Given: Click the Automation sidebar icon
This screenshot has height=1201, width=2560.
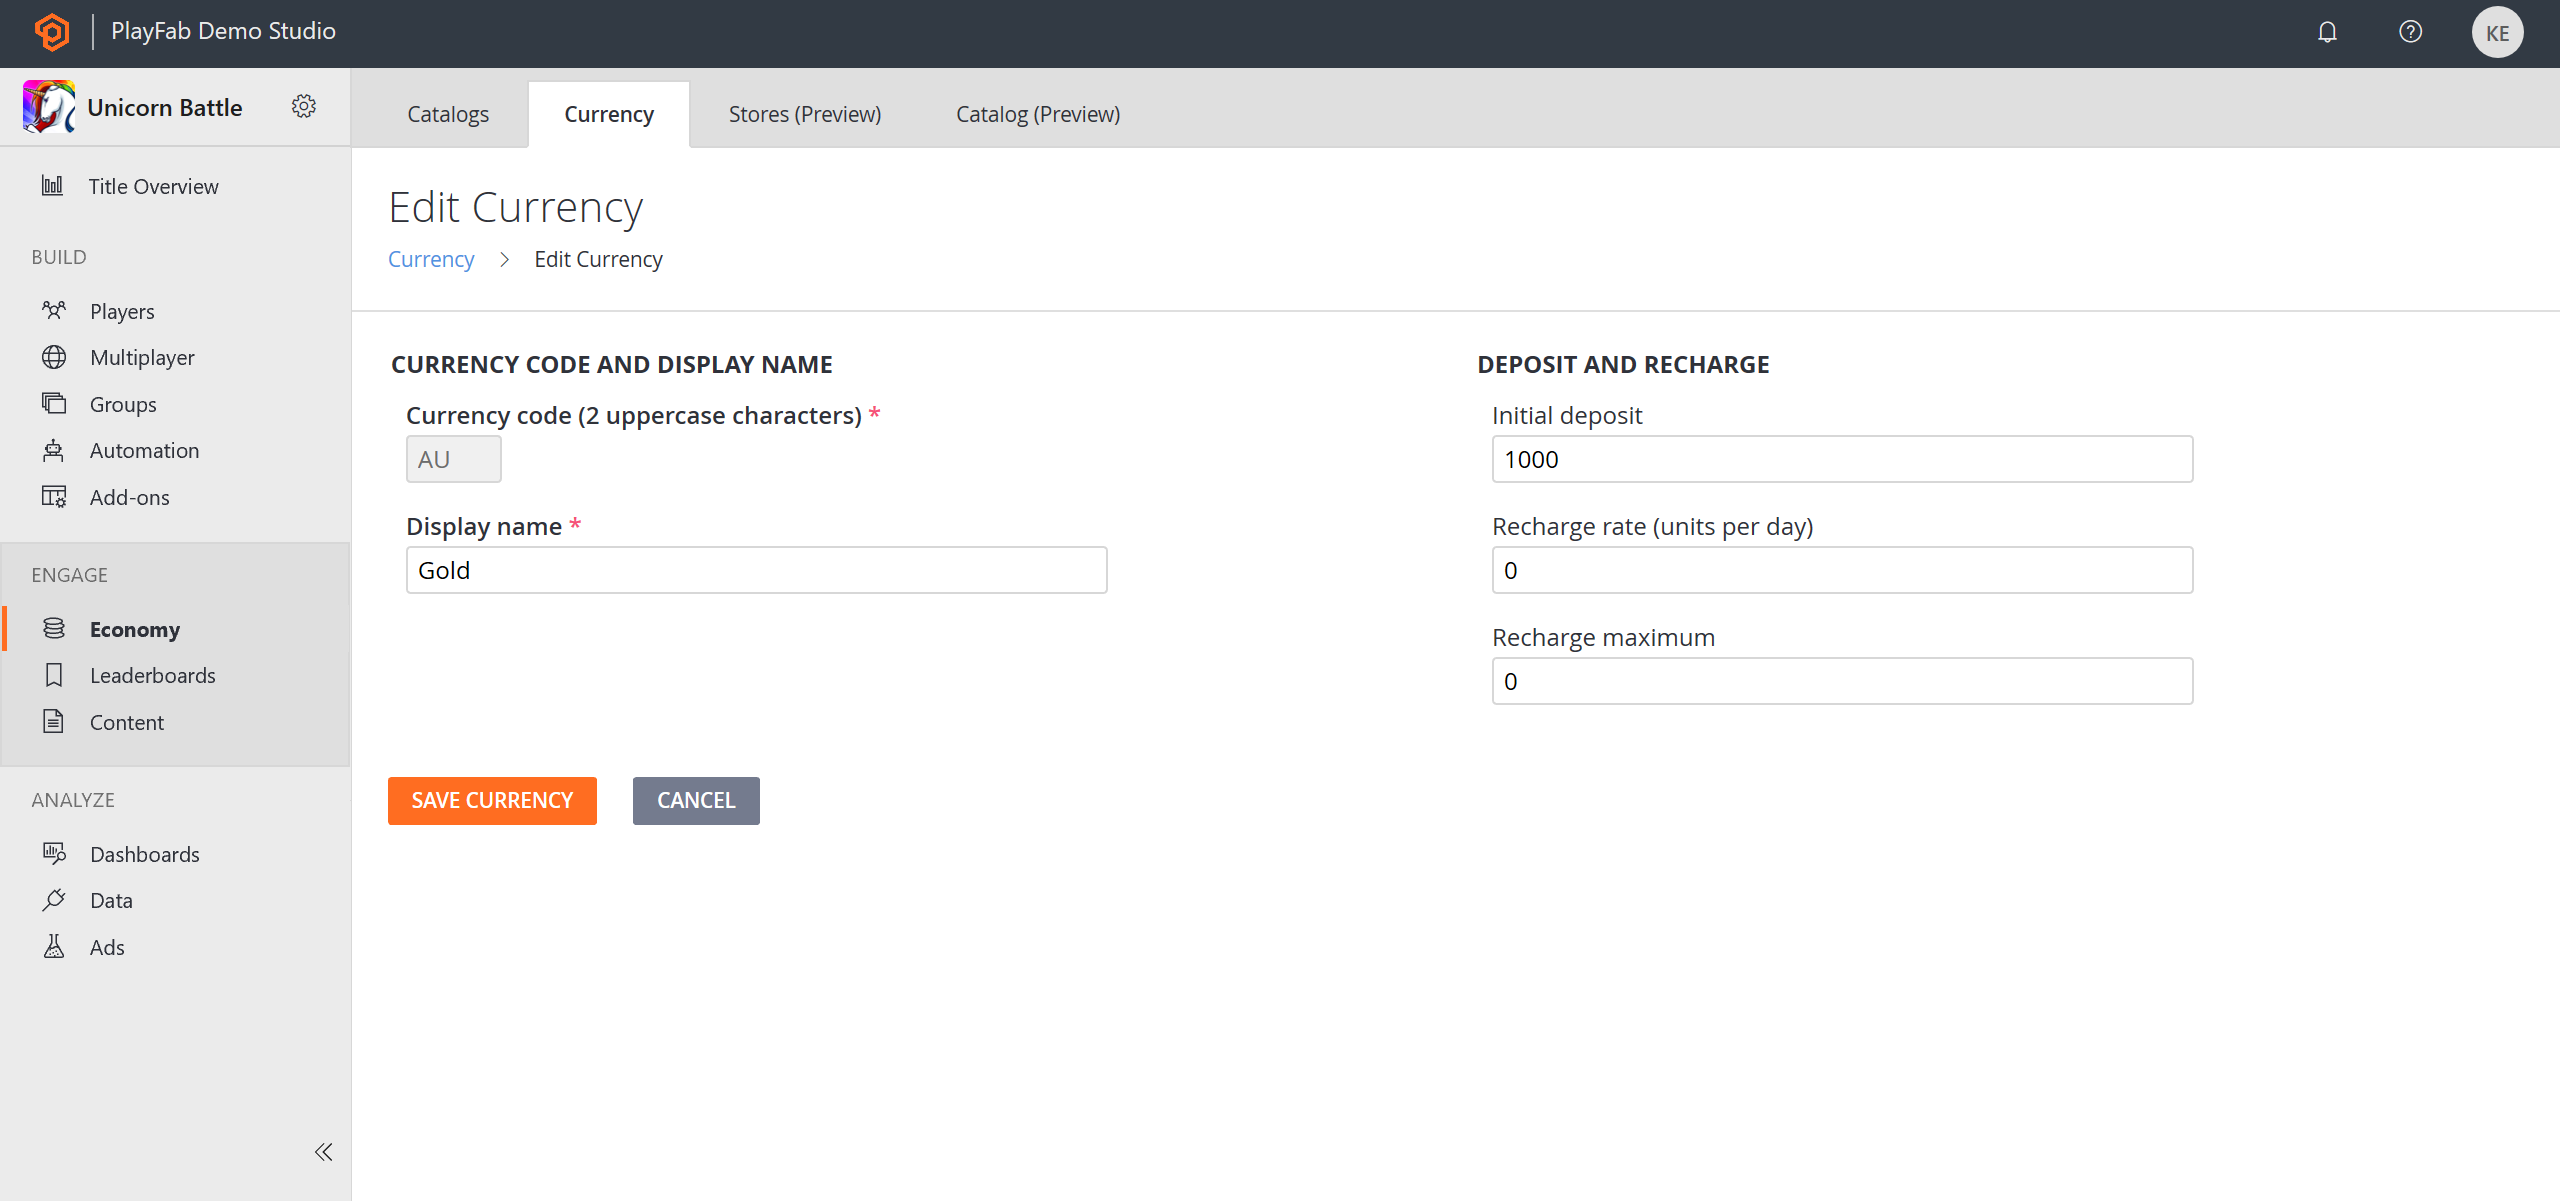Looking at the screenshot, I should 52,450.
